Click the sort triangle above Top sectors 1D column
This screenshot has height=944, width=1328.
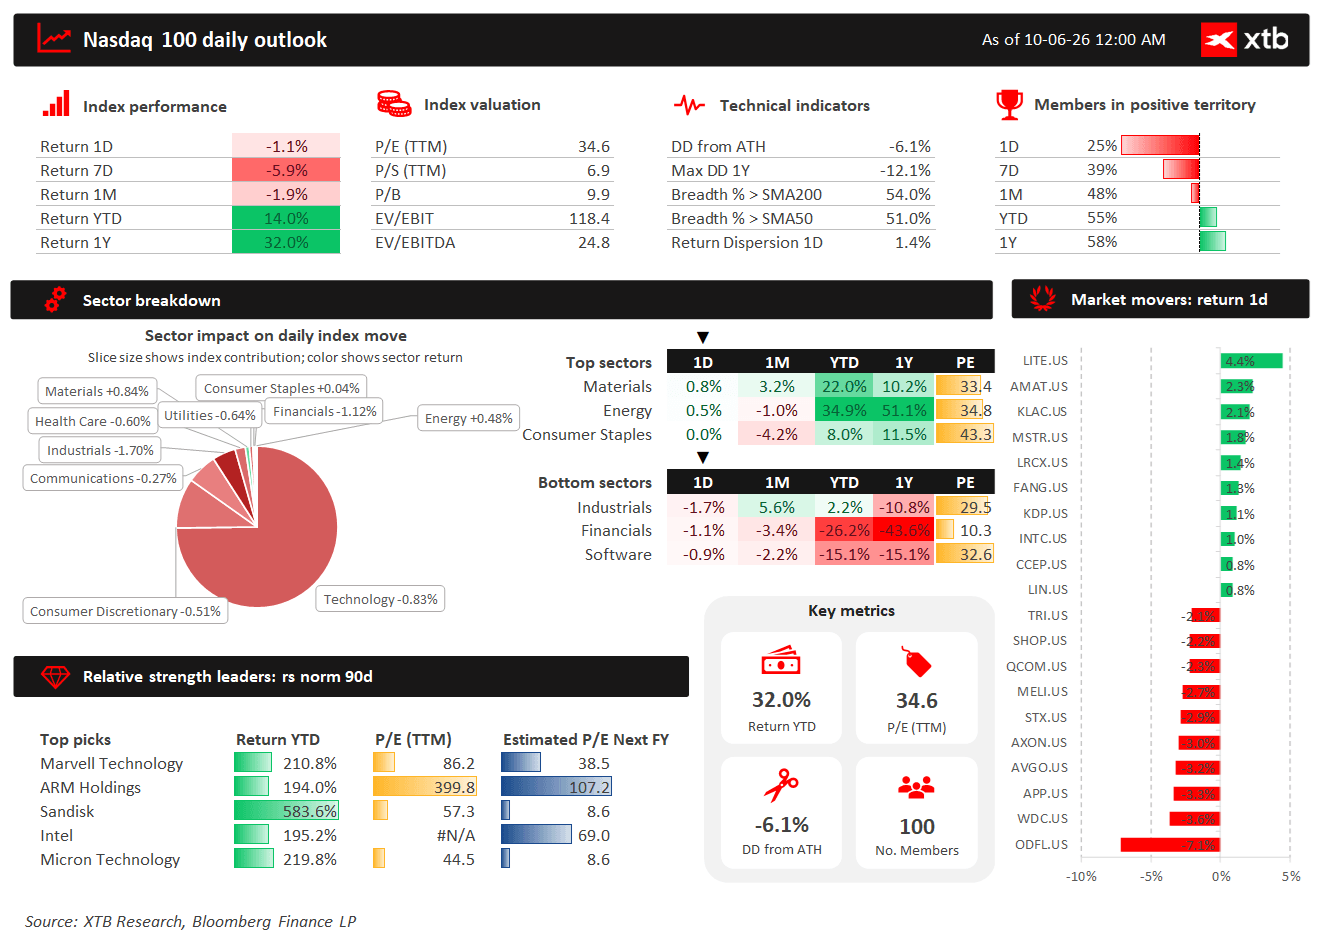[703, 338]
